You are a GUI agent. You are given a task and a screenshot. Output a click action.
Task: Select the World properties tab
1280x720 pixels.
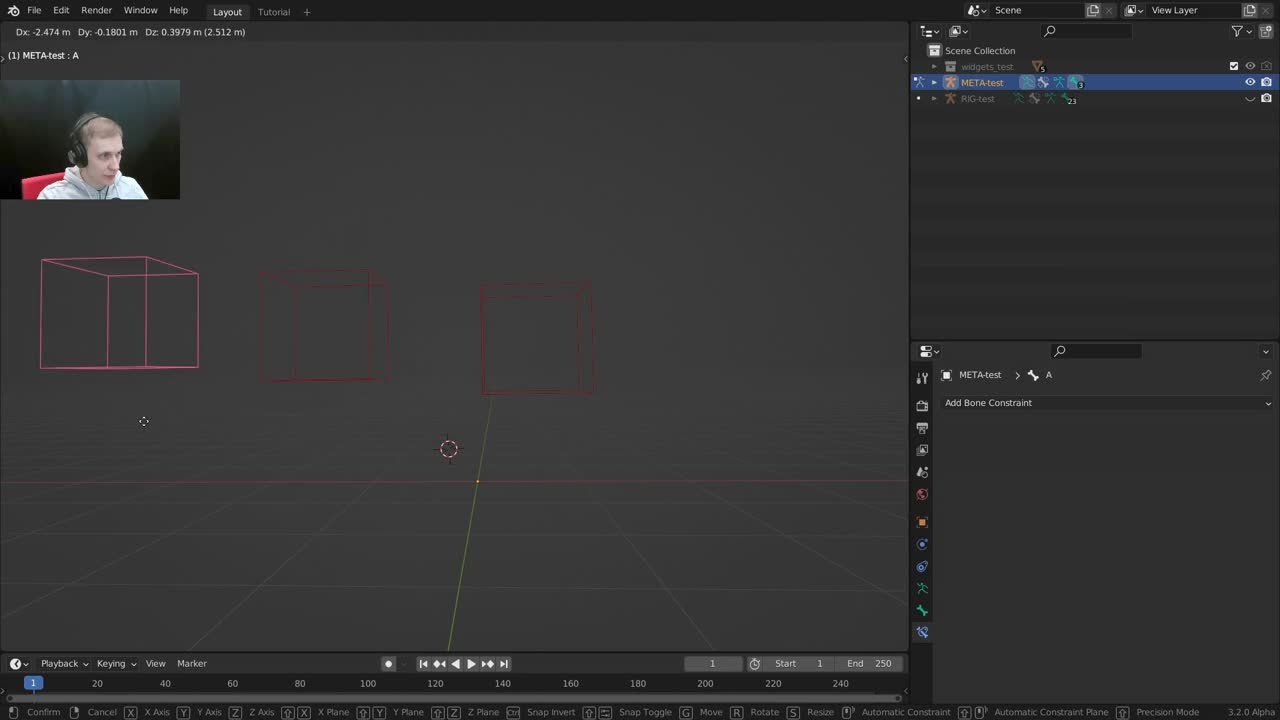(922, 494)
